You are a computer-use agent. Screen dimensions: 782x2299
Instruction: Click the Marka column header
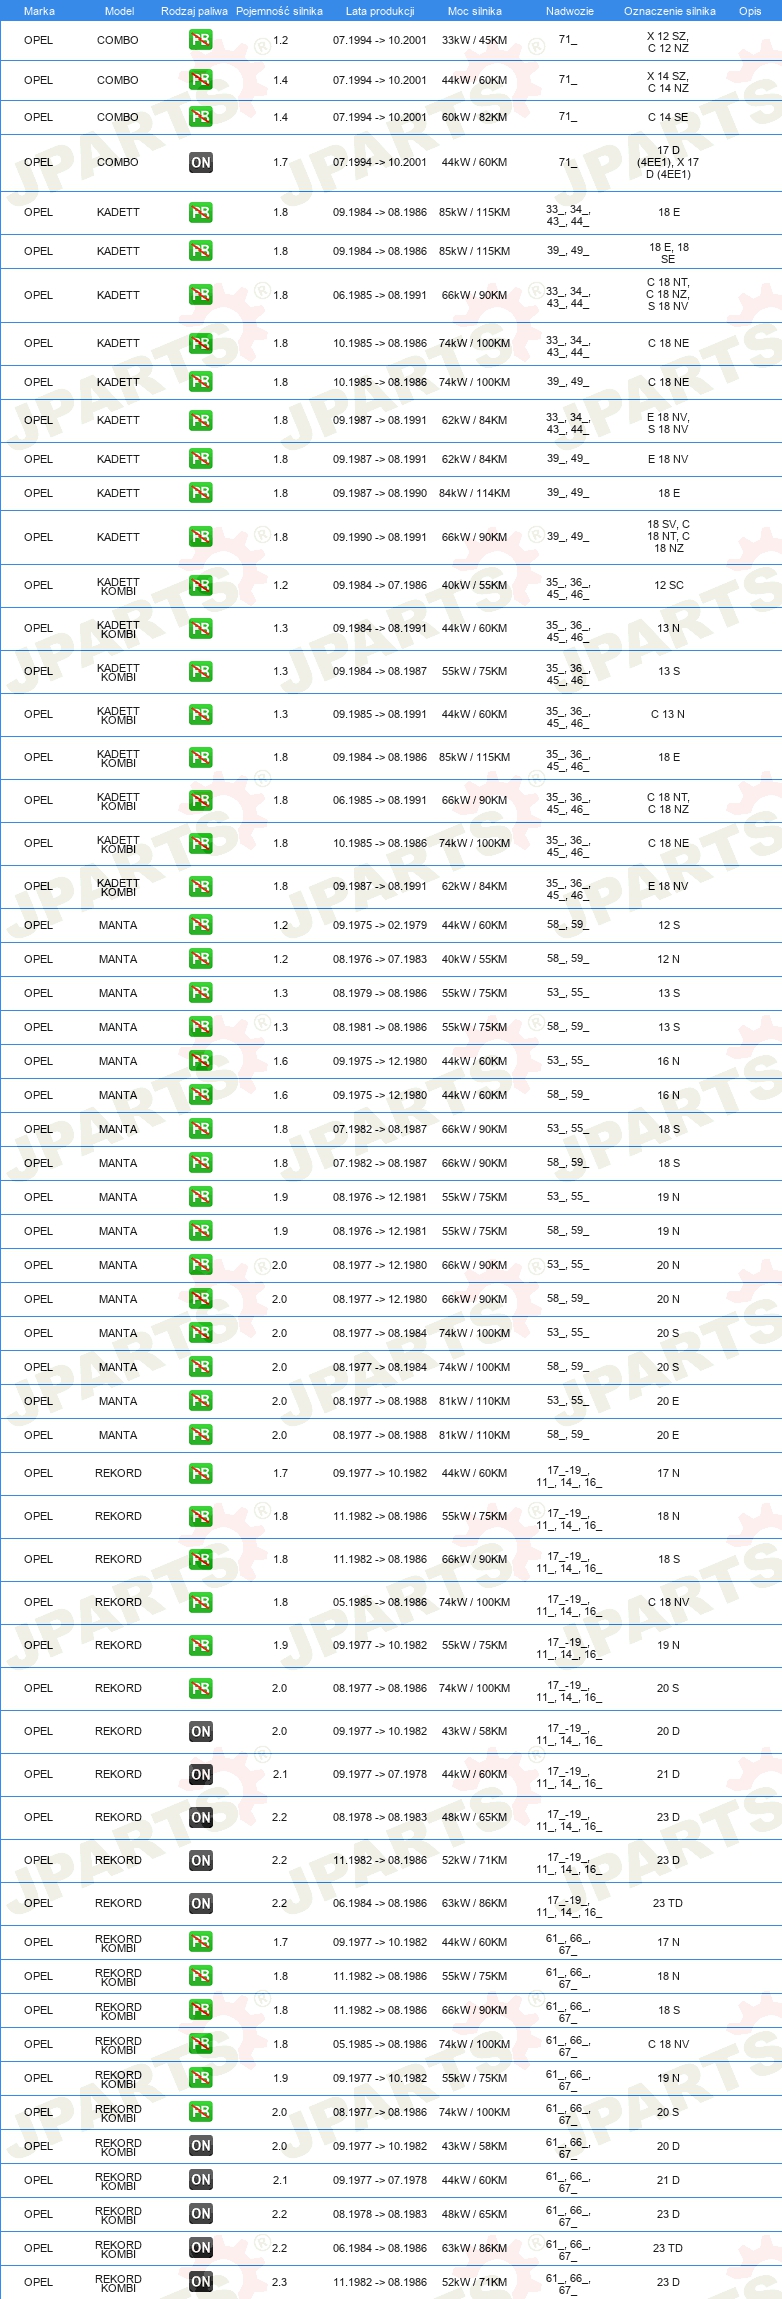click(39, 11)
